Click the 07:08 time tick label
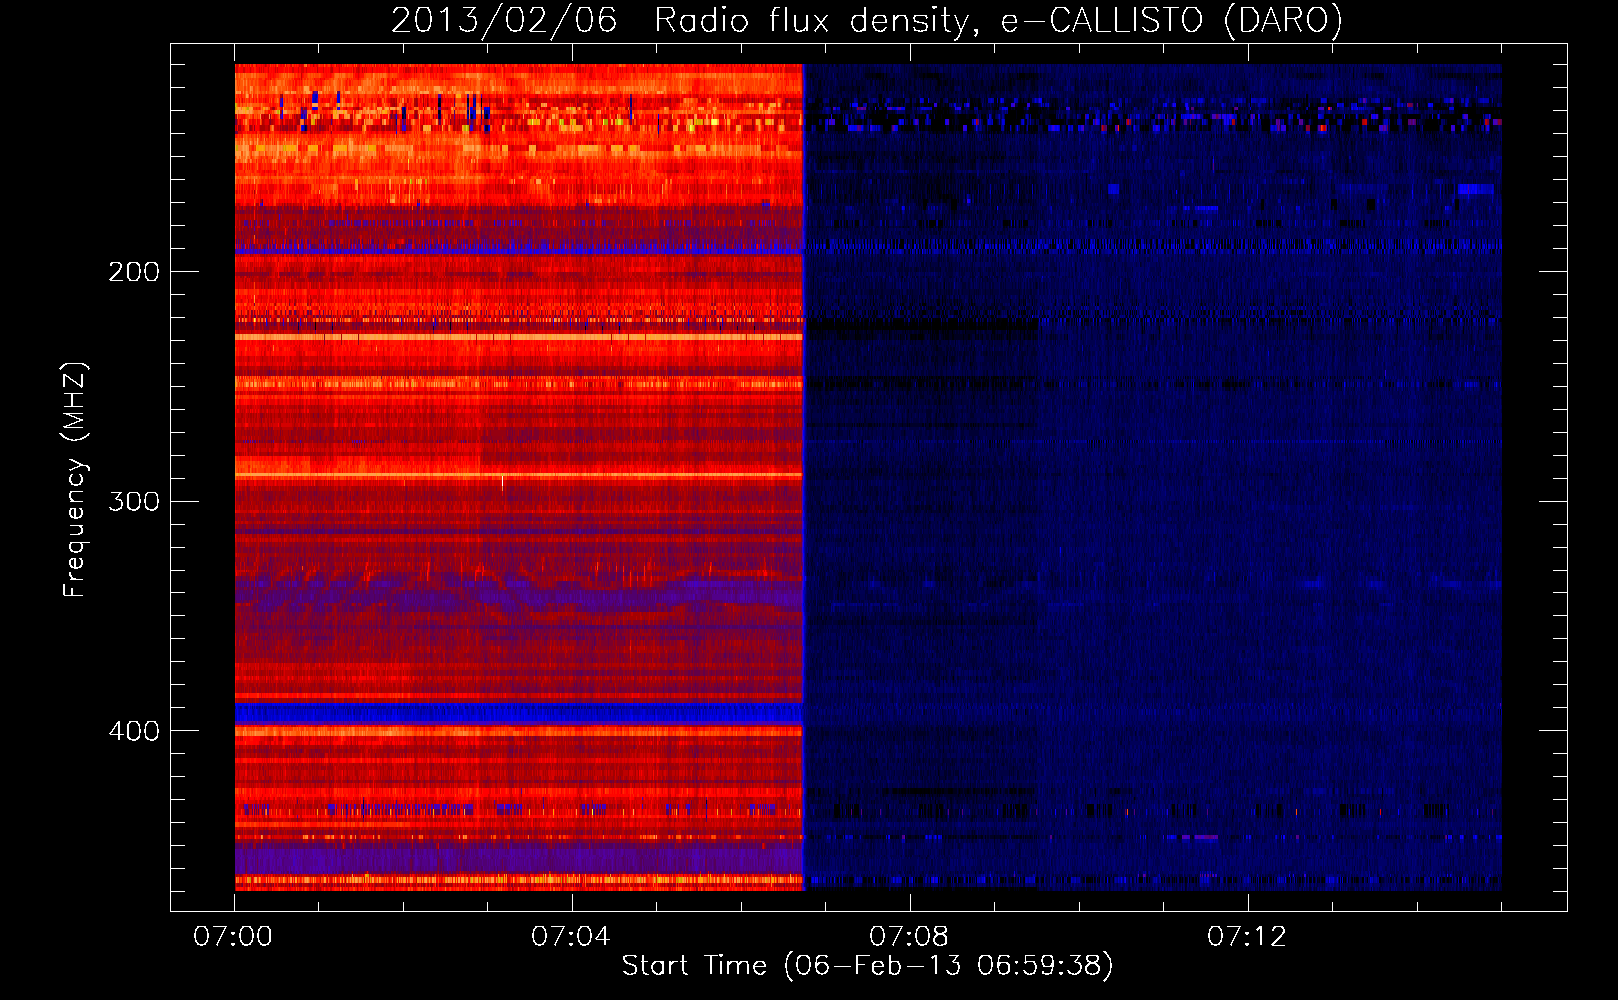Viewport: 1618px width, 1000px height. pos(909,937)
